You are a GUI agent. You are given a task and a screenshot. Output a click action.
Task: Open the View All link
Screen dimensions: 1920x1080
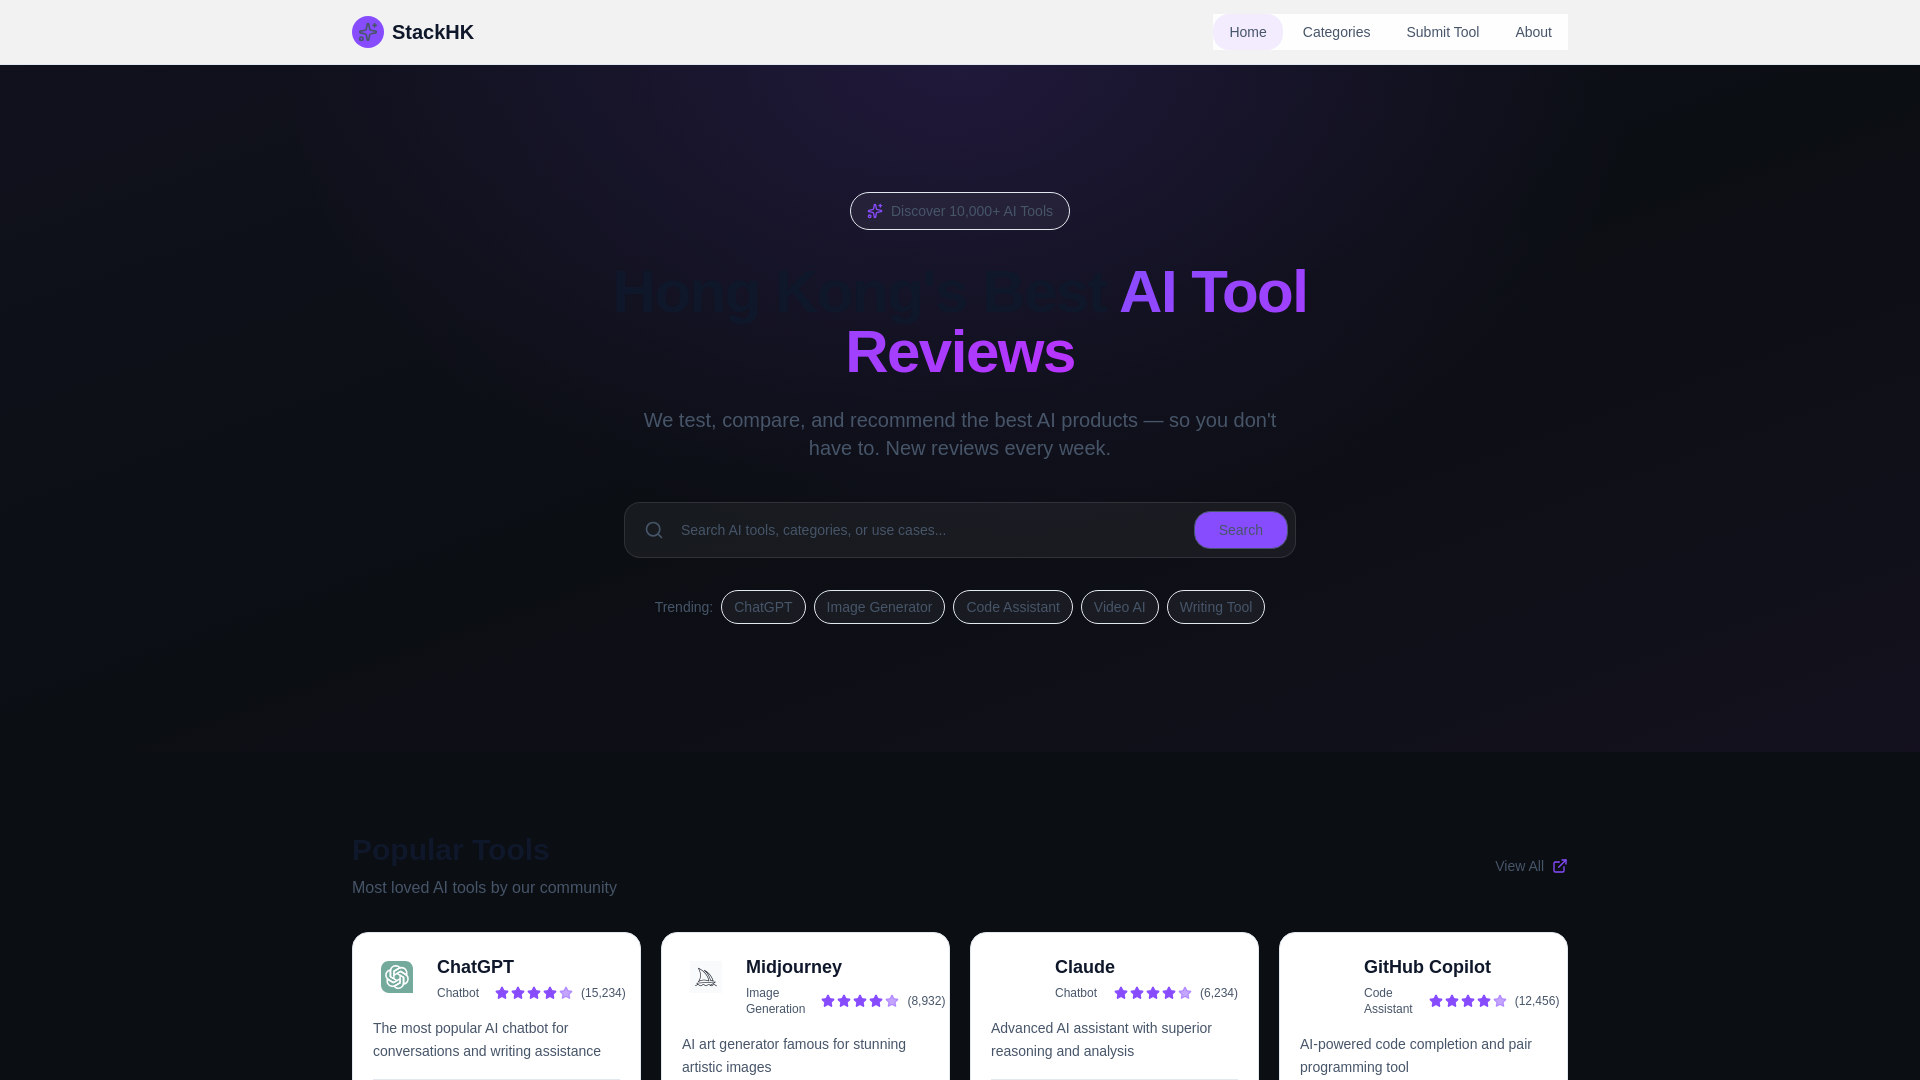(1531, 866)
